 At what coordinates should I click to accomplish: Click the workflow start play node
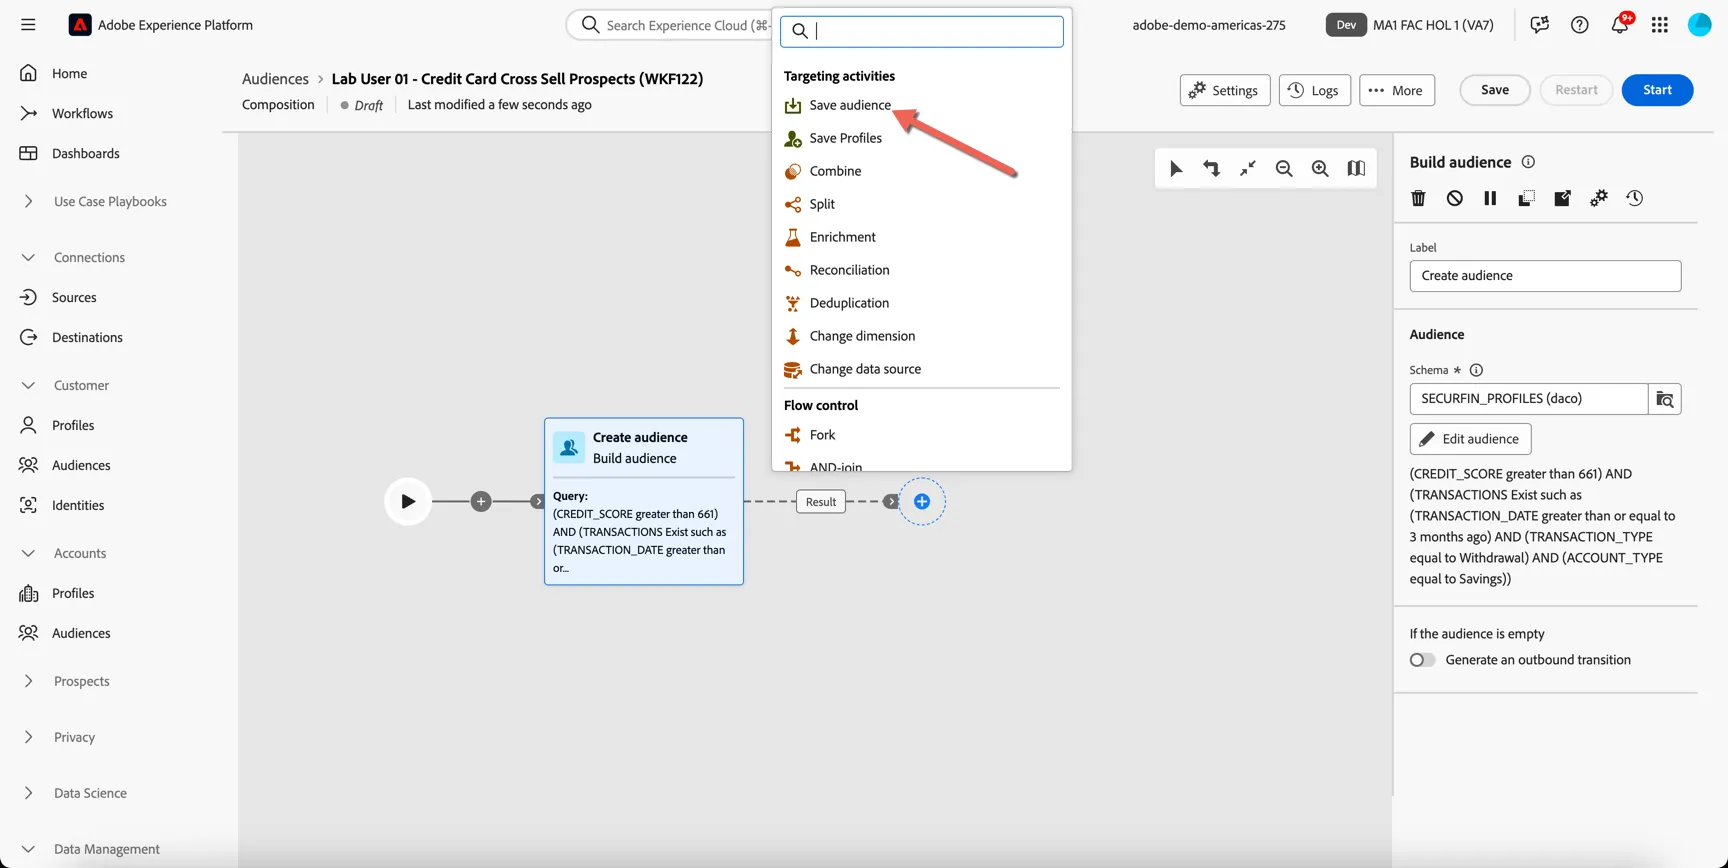pos(408,502)
